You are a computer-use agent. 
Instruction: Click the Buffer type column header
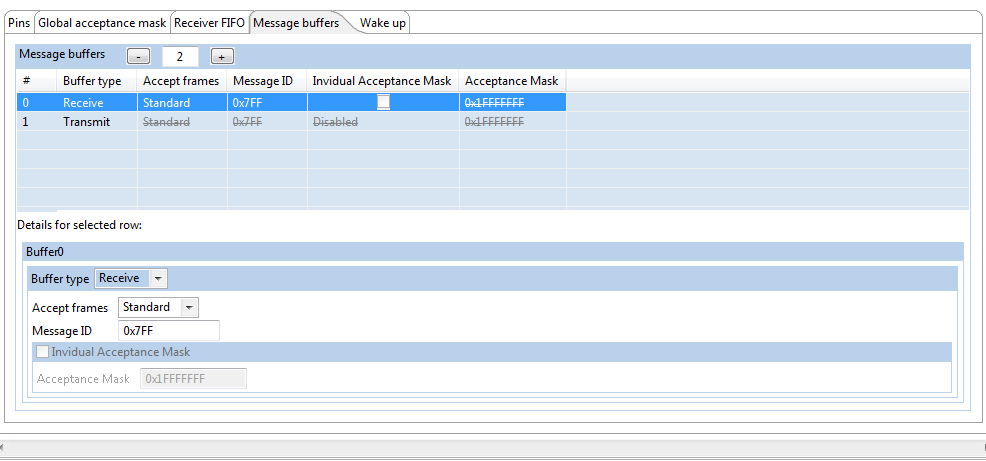coord(97,81)
